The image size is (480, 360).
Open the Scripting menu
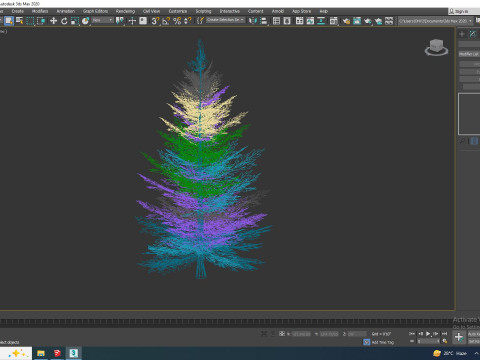pyautogui.click(x=203, y=11)
